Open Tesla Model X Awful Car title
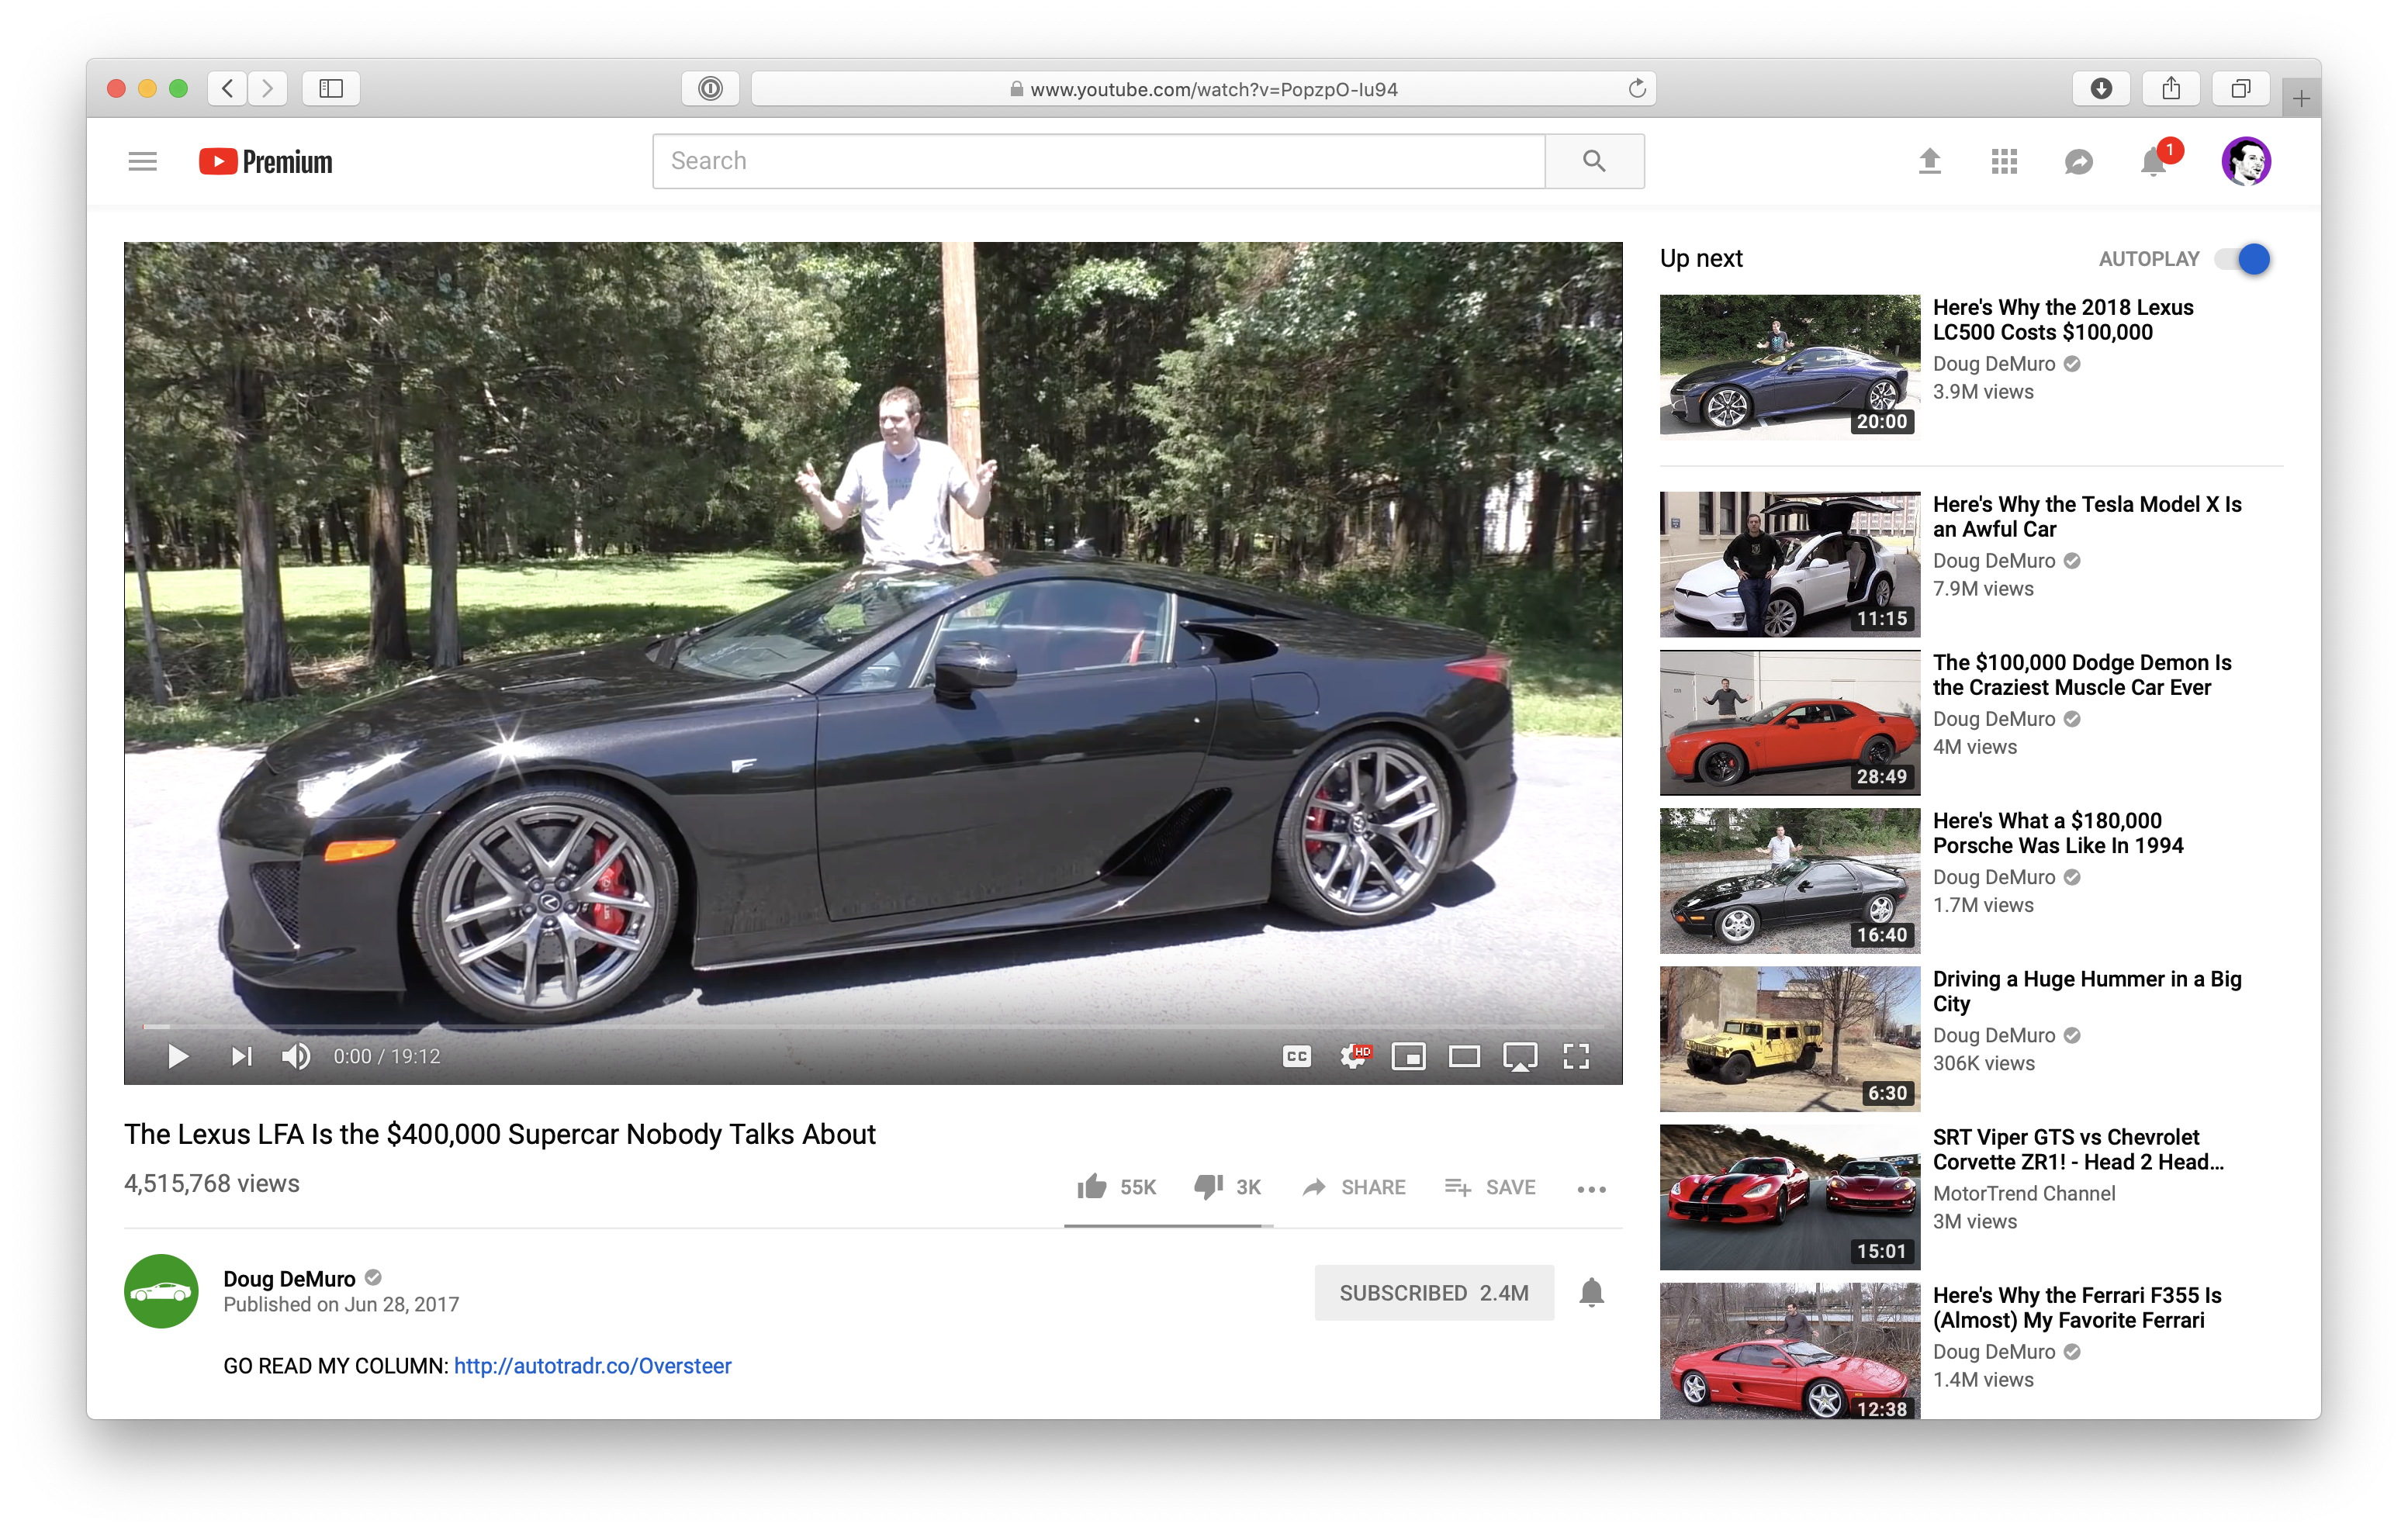The height and width of the screenshot is (1534, 2408). (2087, 517)
